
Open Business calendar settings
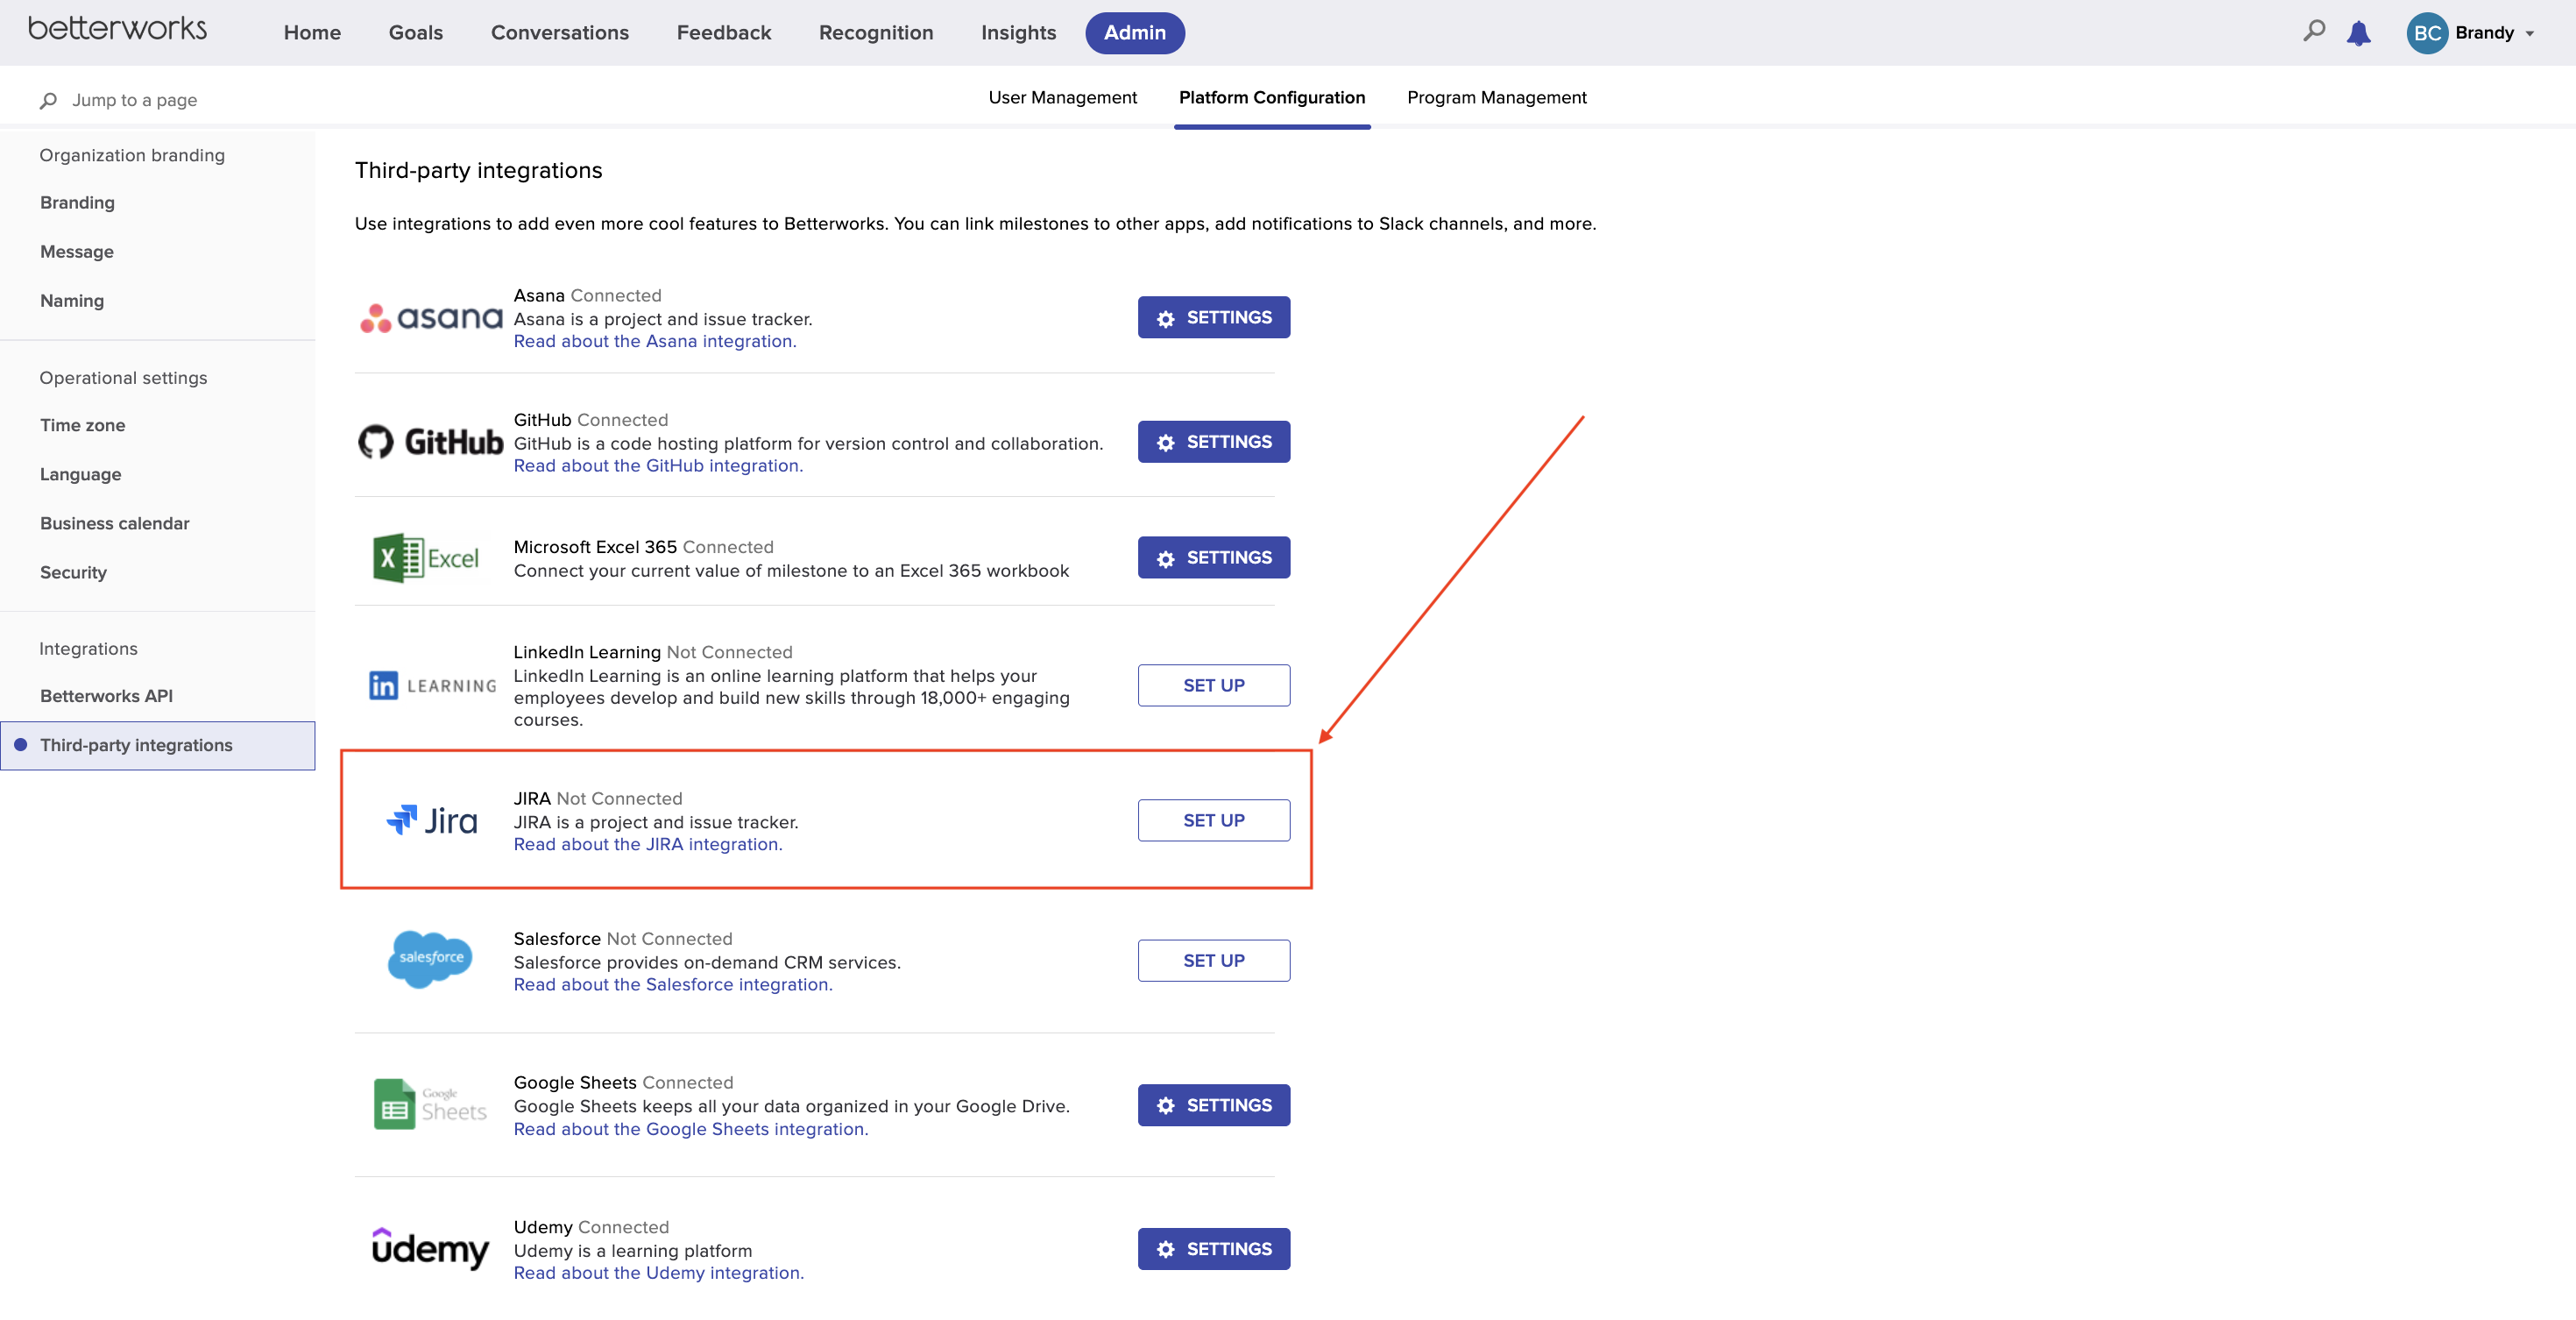click(115, 523)
